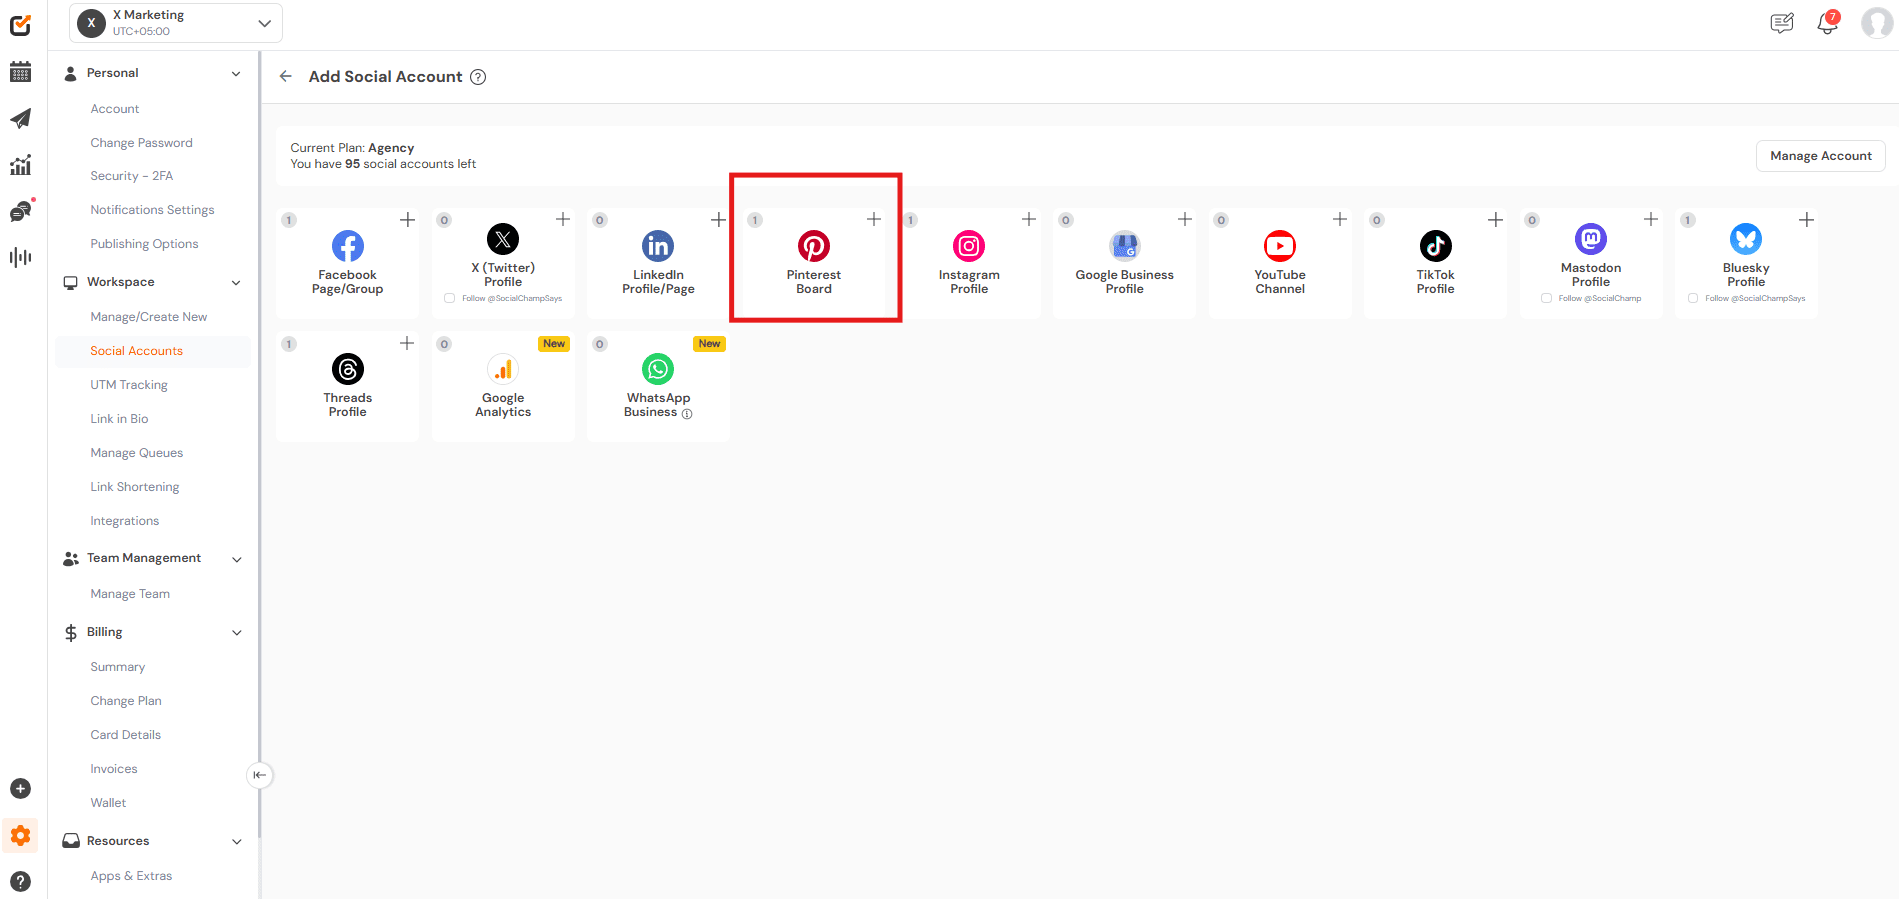Click the TikTok Profile icon
The height and width of the screenshot is (899, 1899).
1435,246
